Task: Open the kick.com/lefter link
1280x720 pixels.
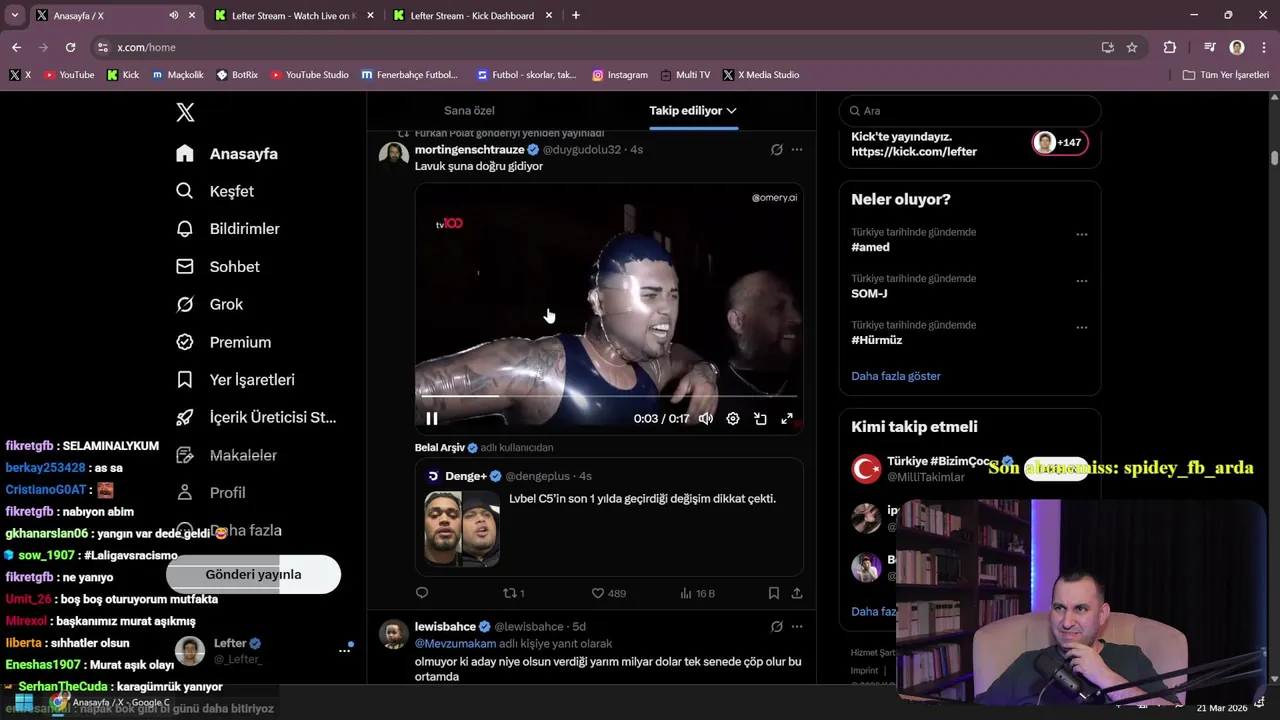Action: [914, 152]
